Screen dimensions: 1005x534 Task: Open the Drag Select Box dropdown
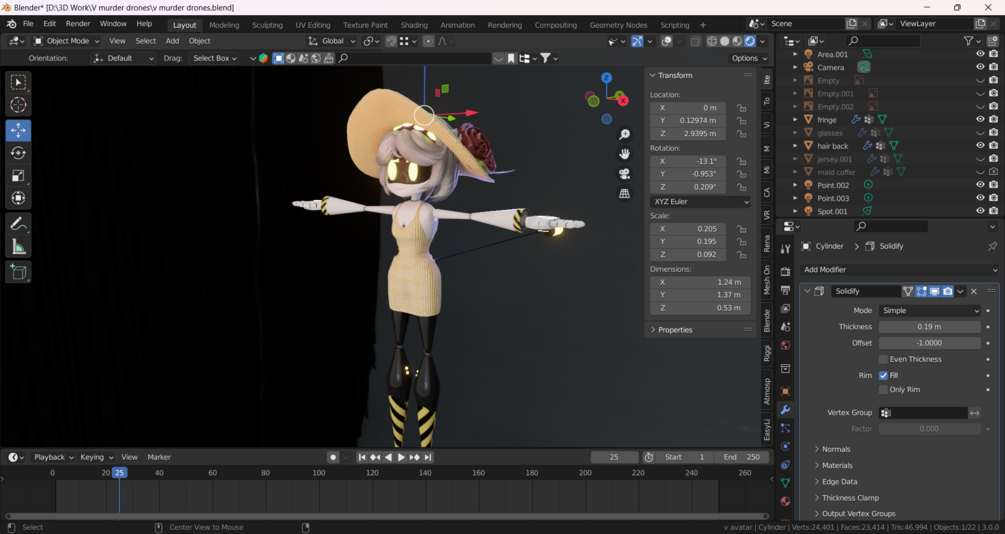215,58
